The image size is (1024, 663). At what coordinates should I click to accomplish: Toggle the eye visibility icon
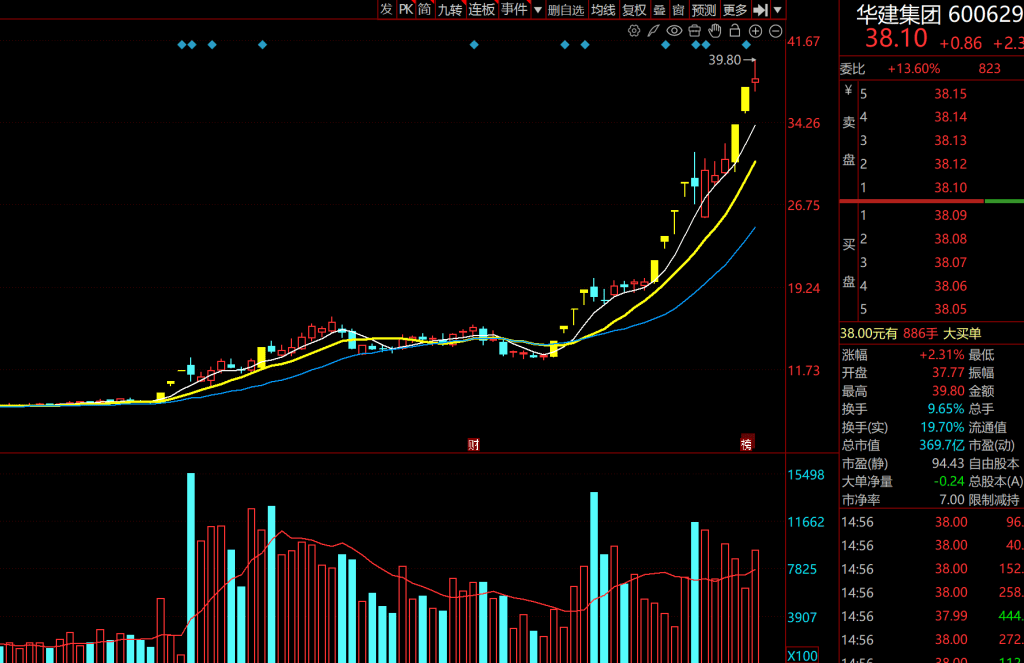coord(674,31)
